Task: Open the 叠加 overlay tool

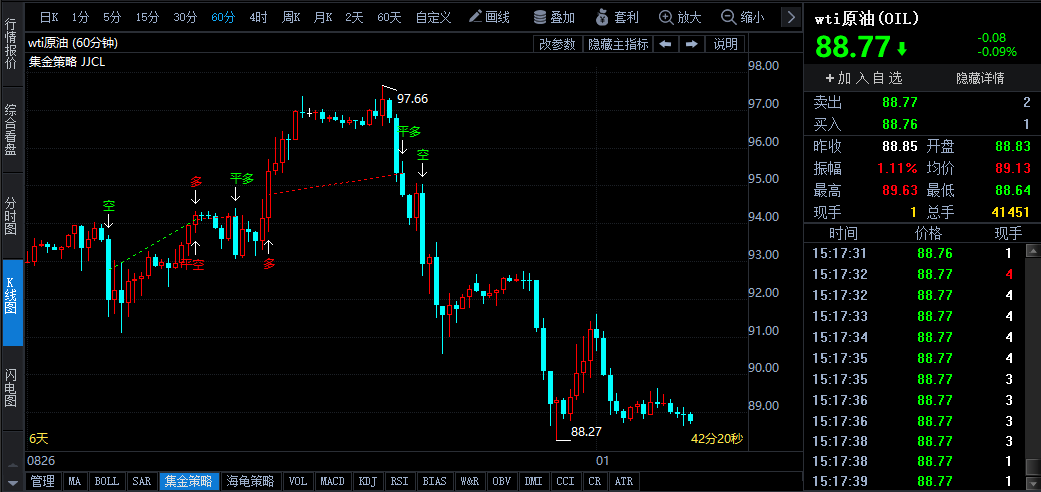Action: click(x=554, y=17)
